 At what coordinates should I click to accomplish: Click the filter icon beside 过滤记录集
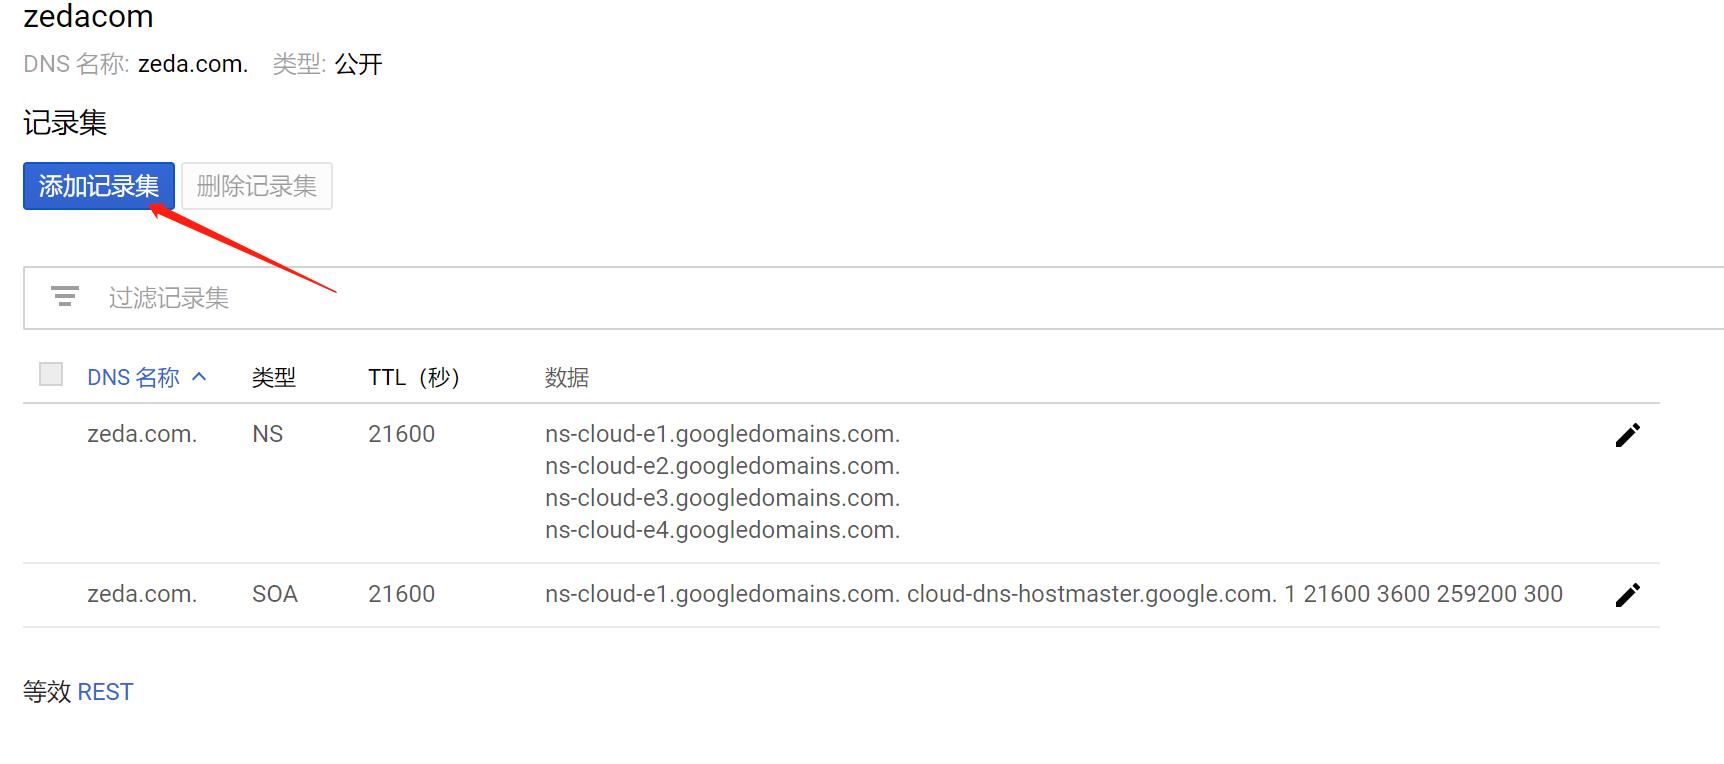65,297
